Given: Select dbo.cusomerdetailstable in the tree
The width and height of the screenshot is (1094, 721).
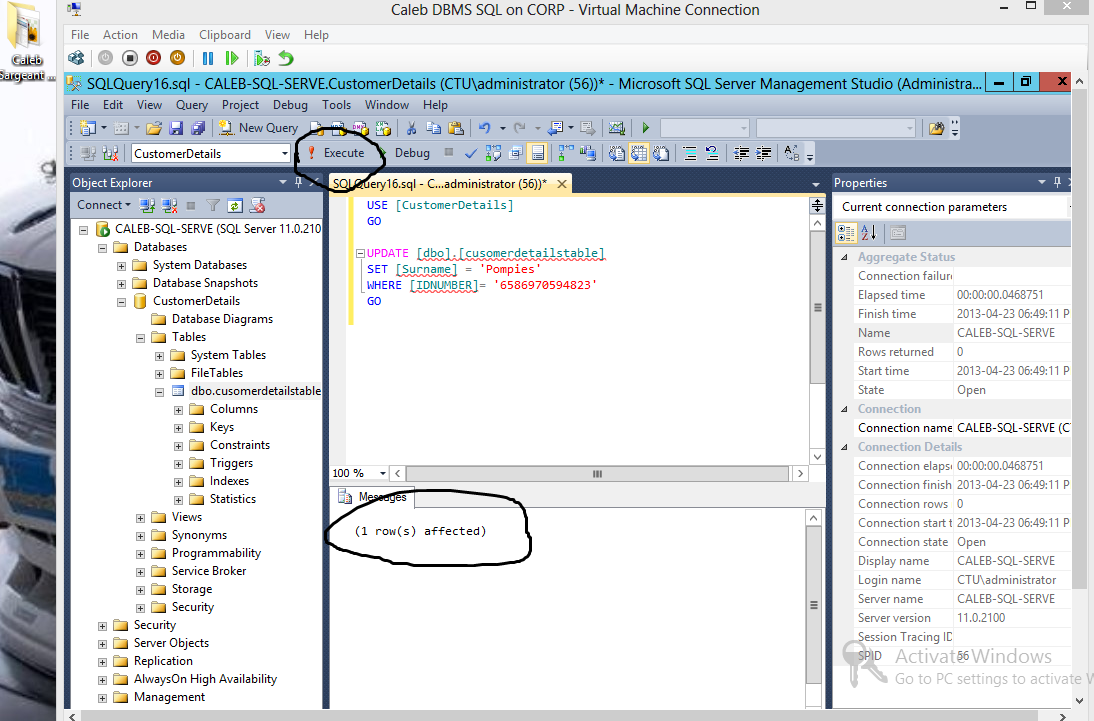Looking at the screenshot, I should tap(256, 391).
